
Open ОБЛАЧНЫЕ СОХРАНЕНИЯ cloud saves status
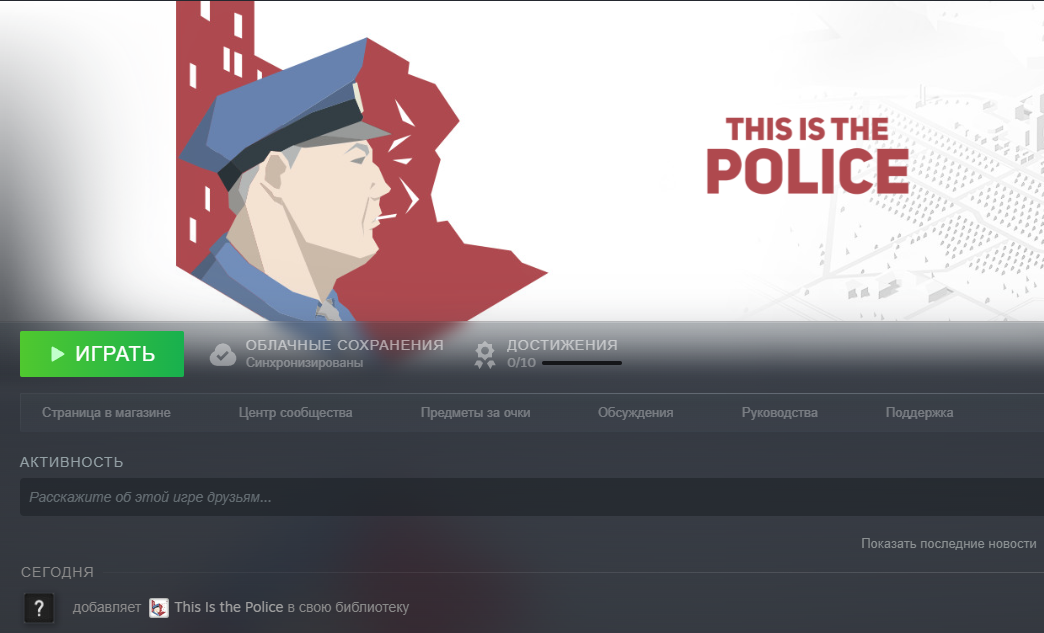(x=344, y=345)
